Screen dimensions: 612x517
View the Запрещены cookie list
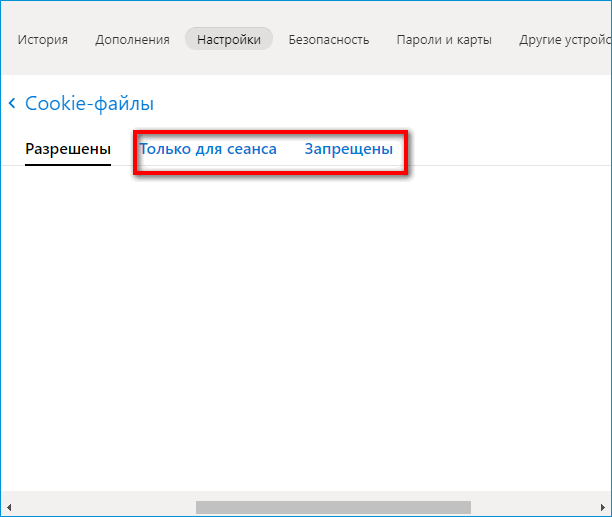(x=348, y=149)
